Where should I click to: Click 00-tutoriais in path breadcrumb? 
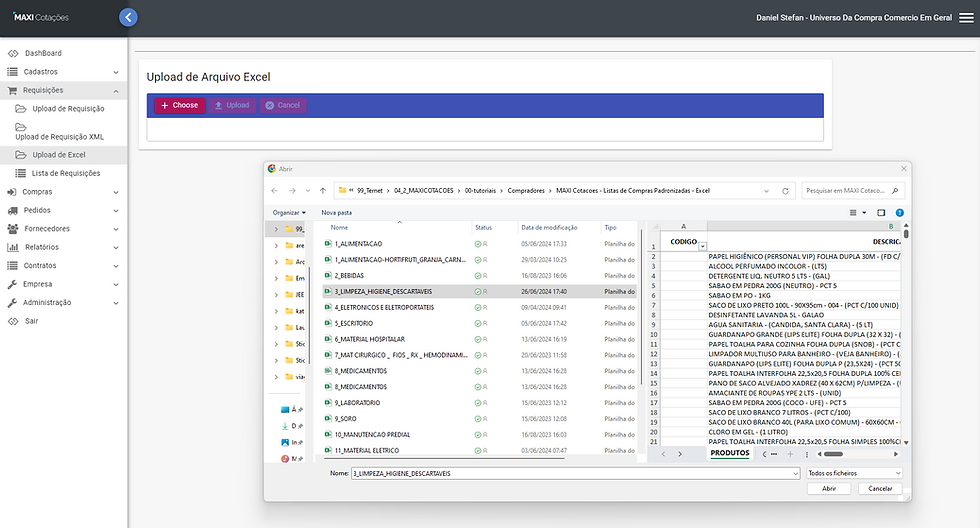(480, 191)
